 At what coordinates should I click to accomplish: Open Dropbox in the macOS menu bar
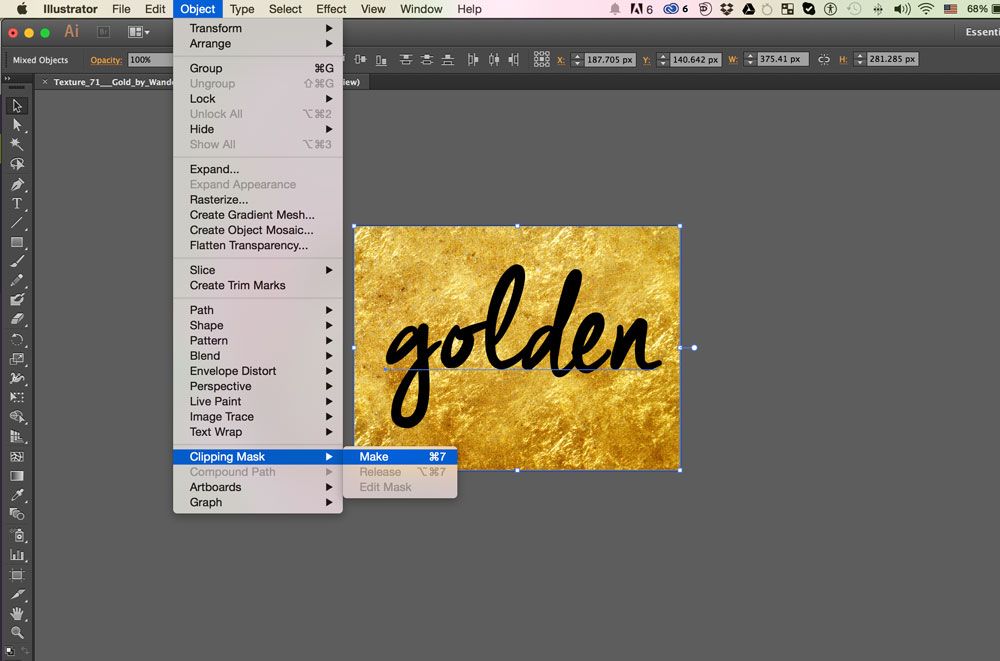pos(726,9)
